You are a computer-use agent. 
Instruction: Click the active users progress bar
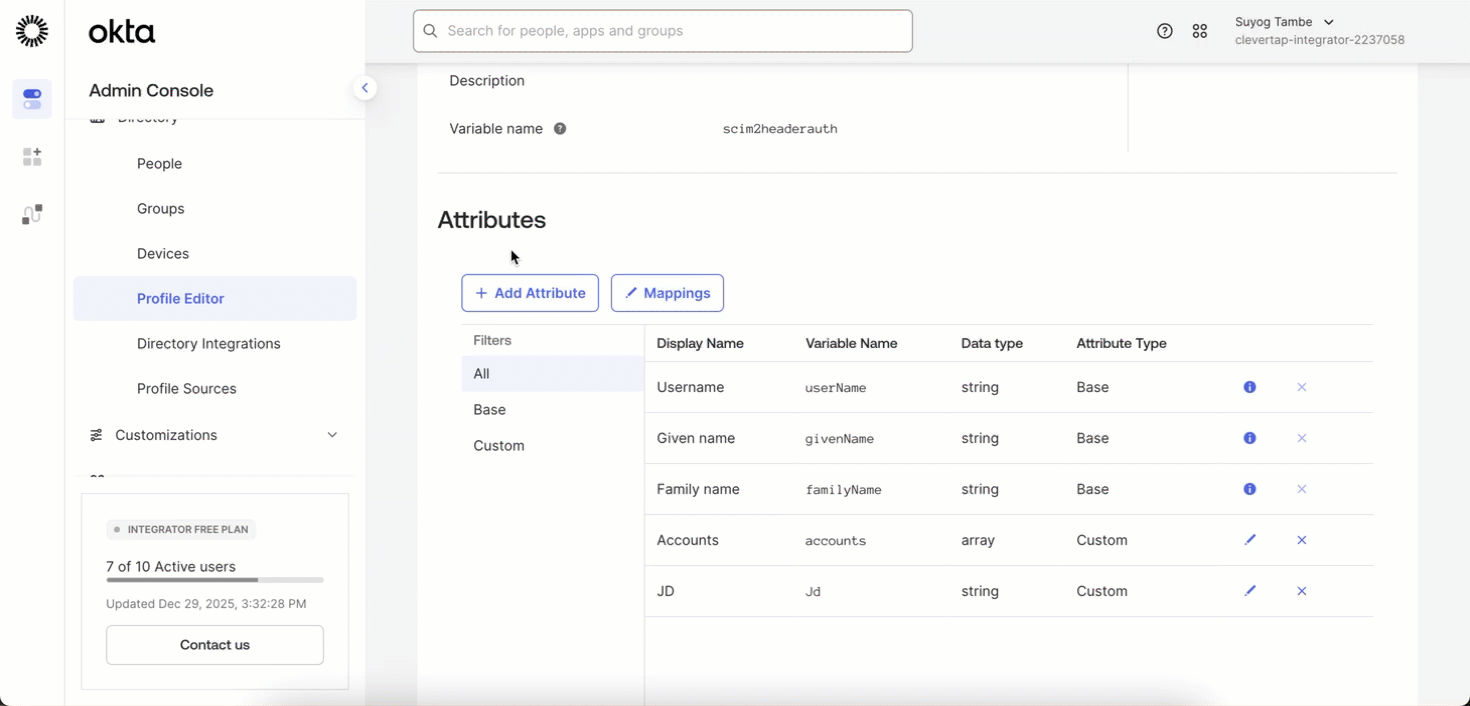tap(214, 580)
